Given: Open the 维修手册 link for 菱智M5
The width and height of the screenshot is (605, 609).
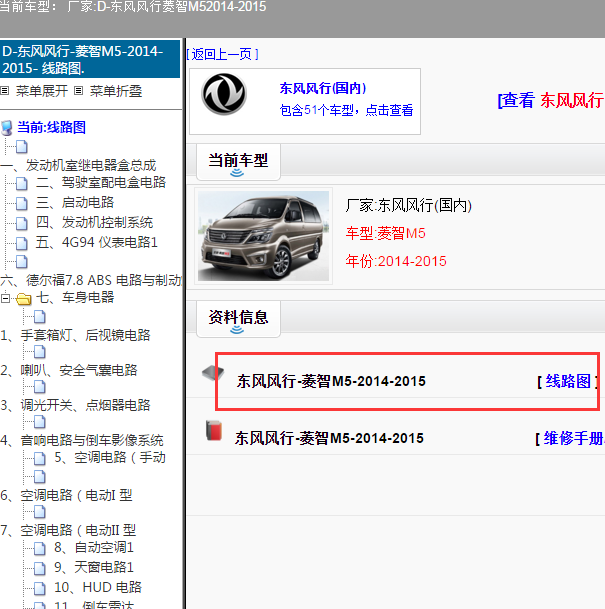Looking at the screenshot, I should tap(574, 438).
